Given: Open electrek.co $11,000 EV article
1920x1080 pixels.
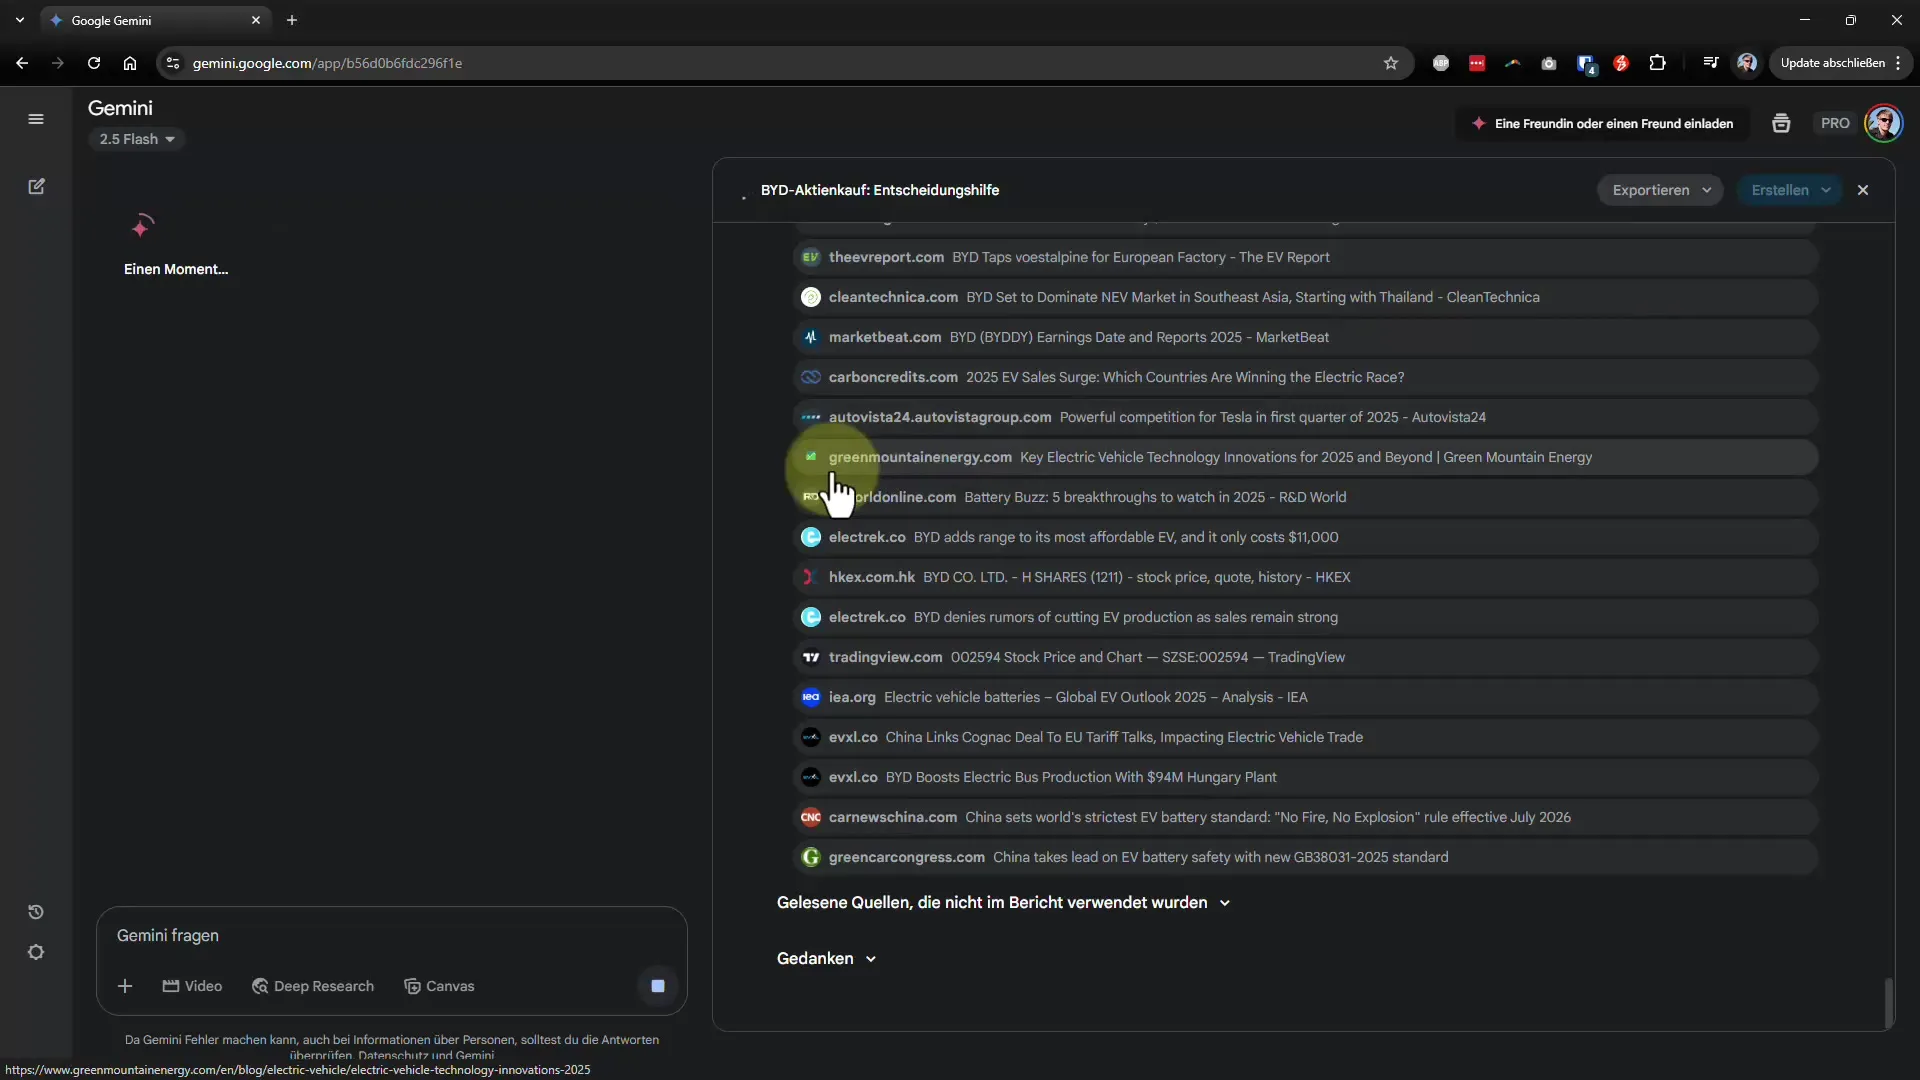Looking at the screenshot, I should pos(1305,537).
